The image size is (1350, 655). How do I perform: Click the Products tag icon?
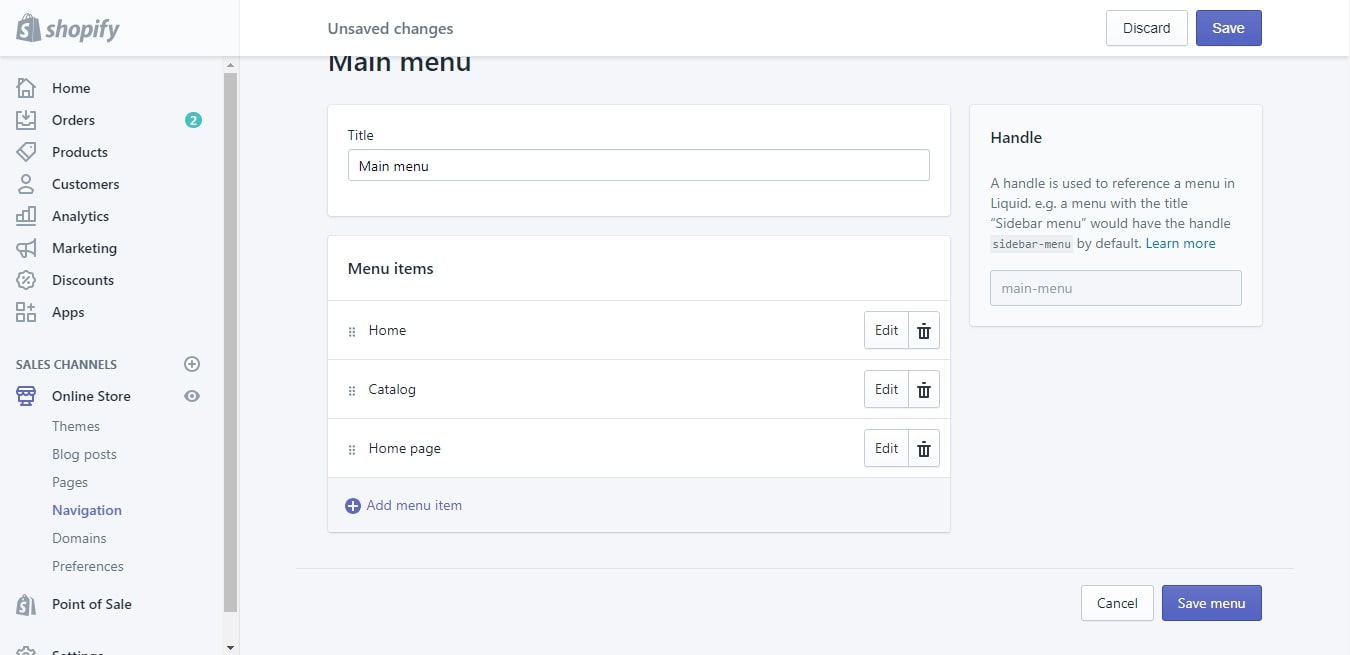pyautogui.click(x=26, y=152)
